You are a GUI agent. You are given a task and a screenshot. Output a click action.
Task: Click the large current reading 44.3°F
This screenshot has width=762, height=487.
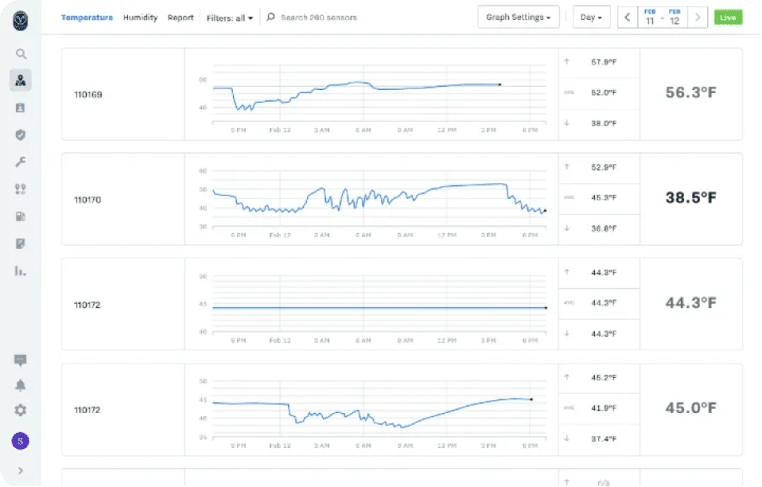click(691, 303)
